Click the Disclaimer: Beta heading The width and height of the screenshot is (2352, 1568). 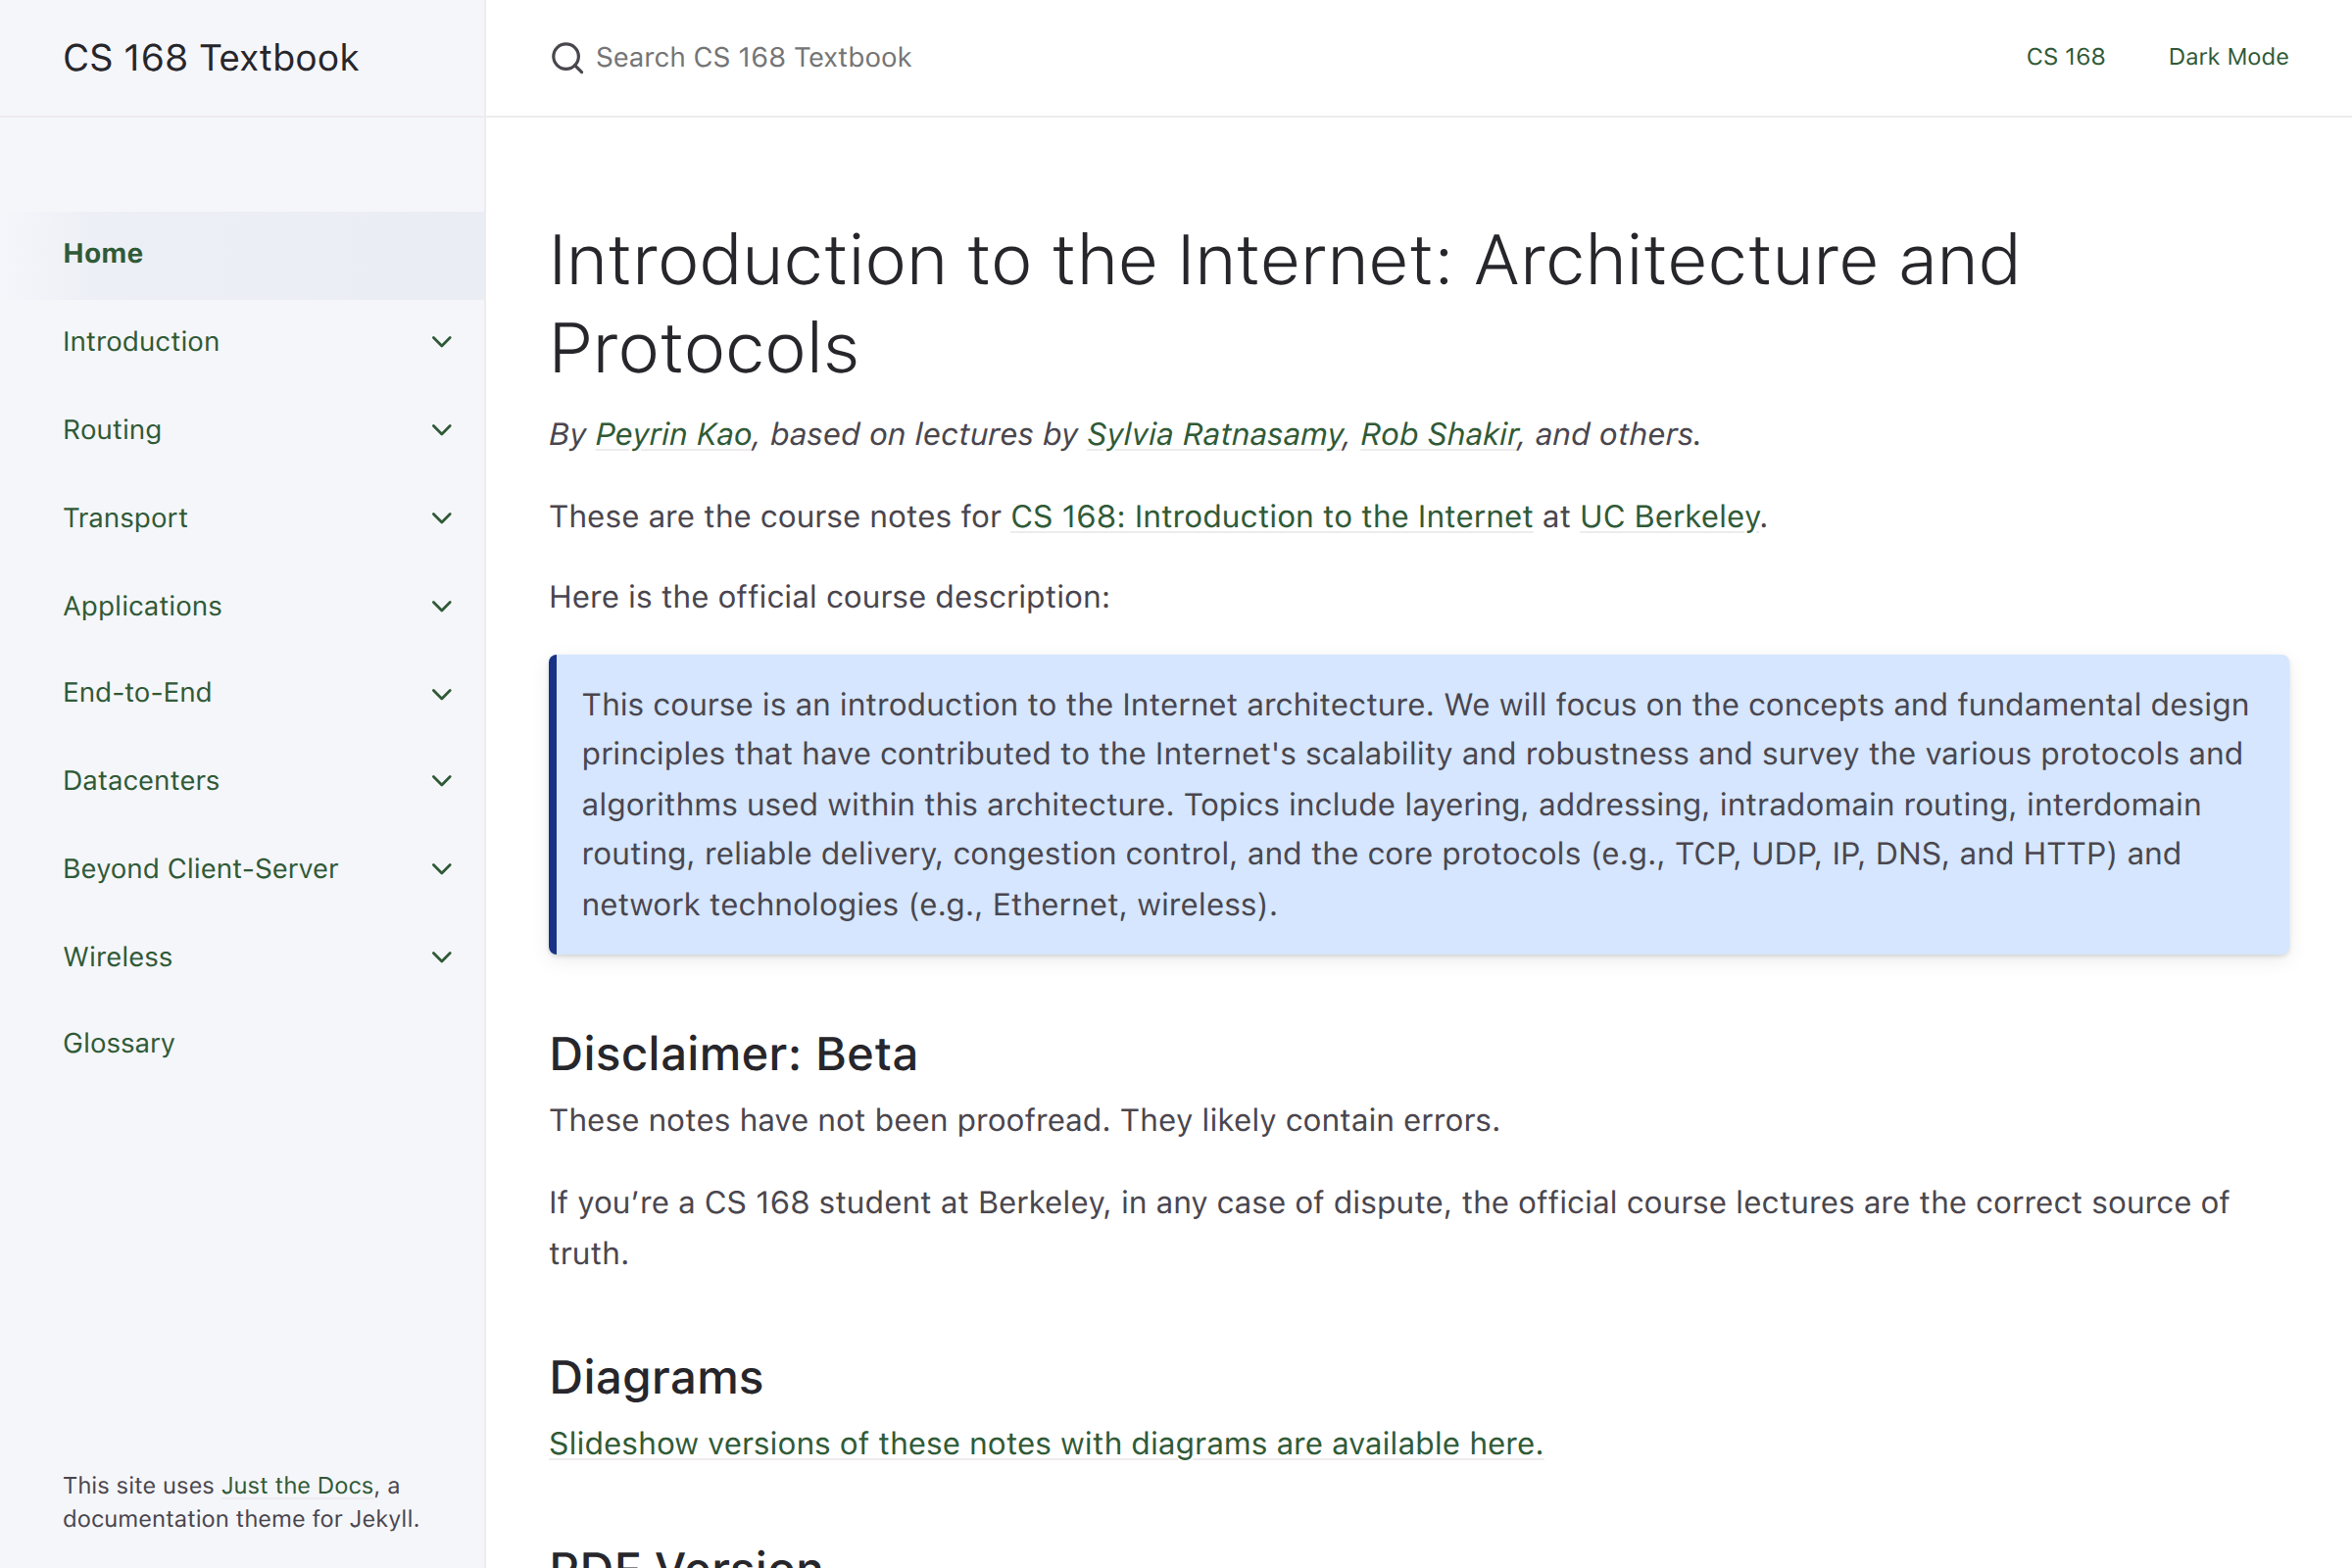[x=733, y=1054]
